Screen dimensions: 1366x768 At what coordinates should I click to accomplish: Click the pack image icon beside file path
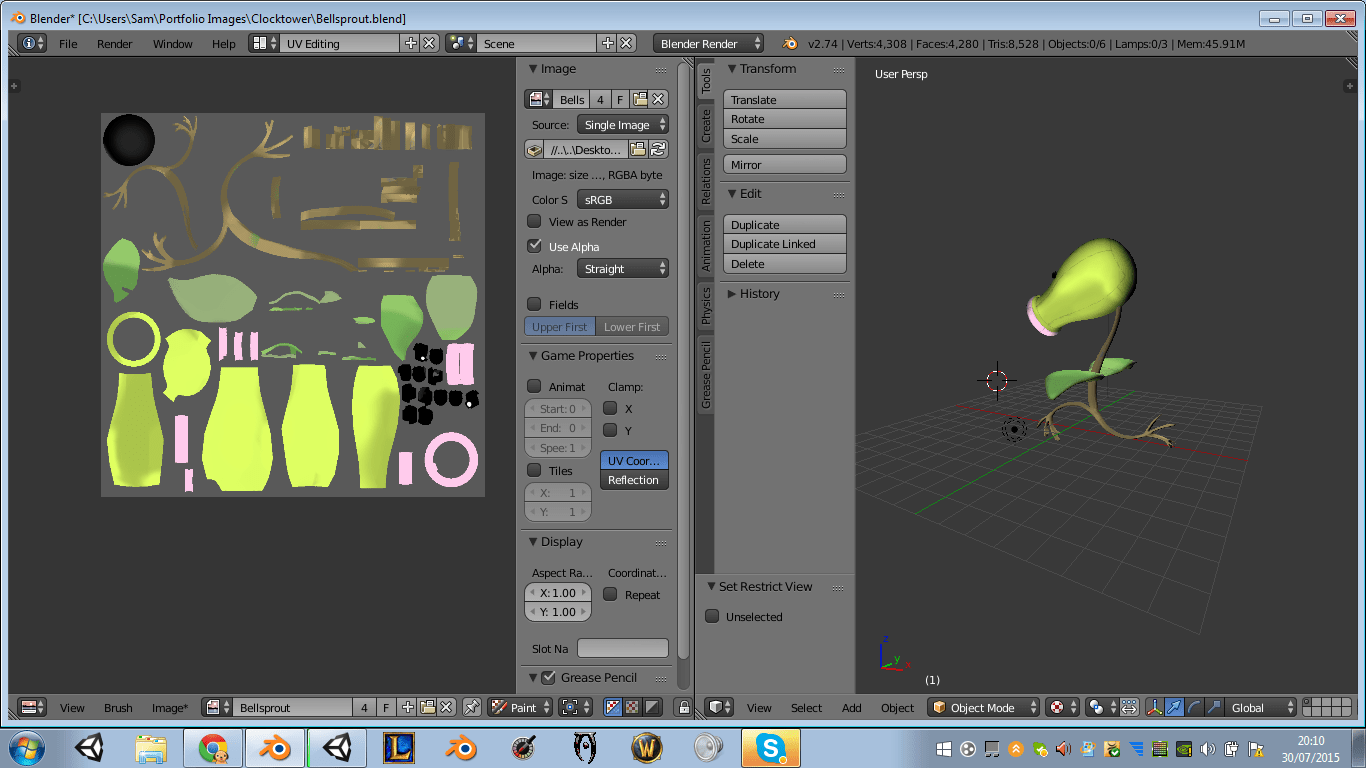click(x=535, y=149)
